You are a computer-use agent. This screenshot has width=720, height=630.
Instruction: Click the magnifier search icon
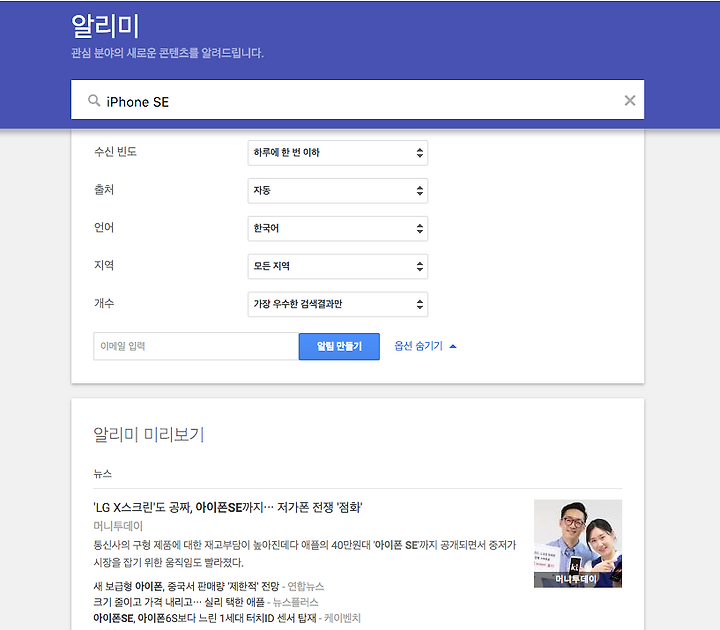tap(94, 101)
